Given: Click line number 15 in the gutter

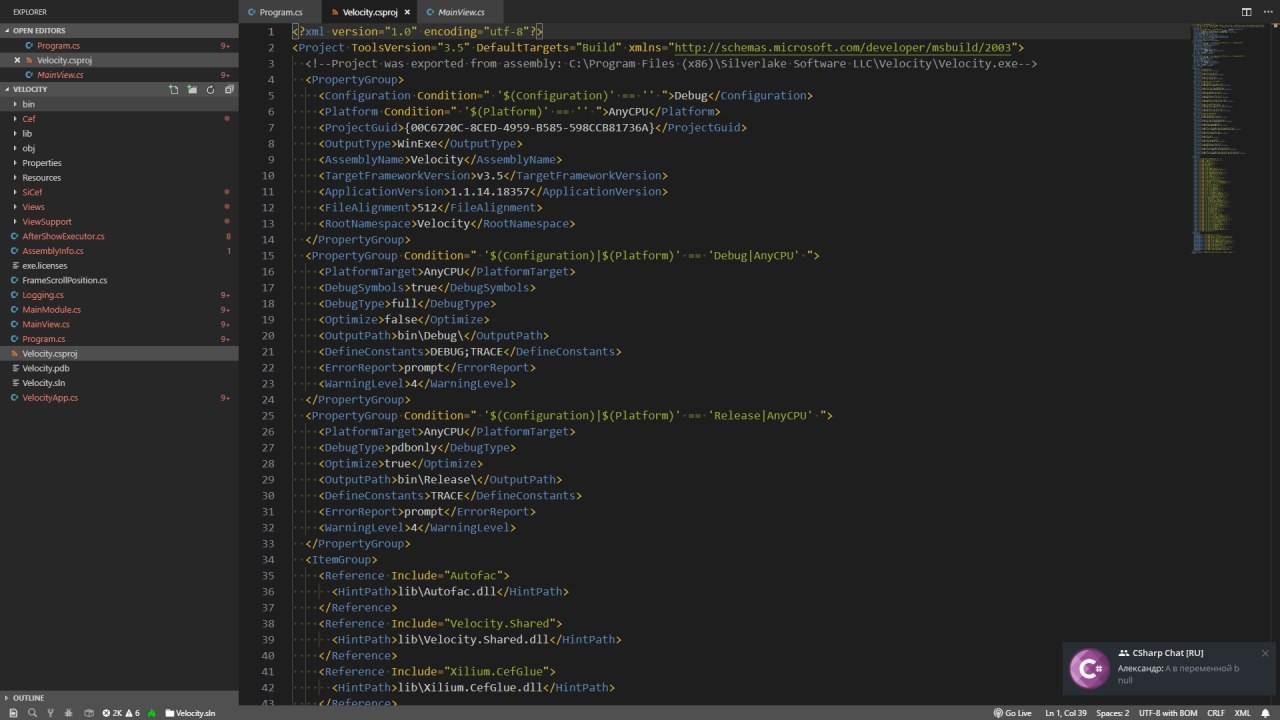Looking at the screenshot, I should pos(268,255).
